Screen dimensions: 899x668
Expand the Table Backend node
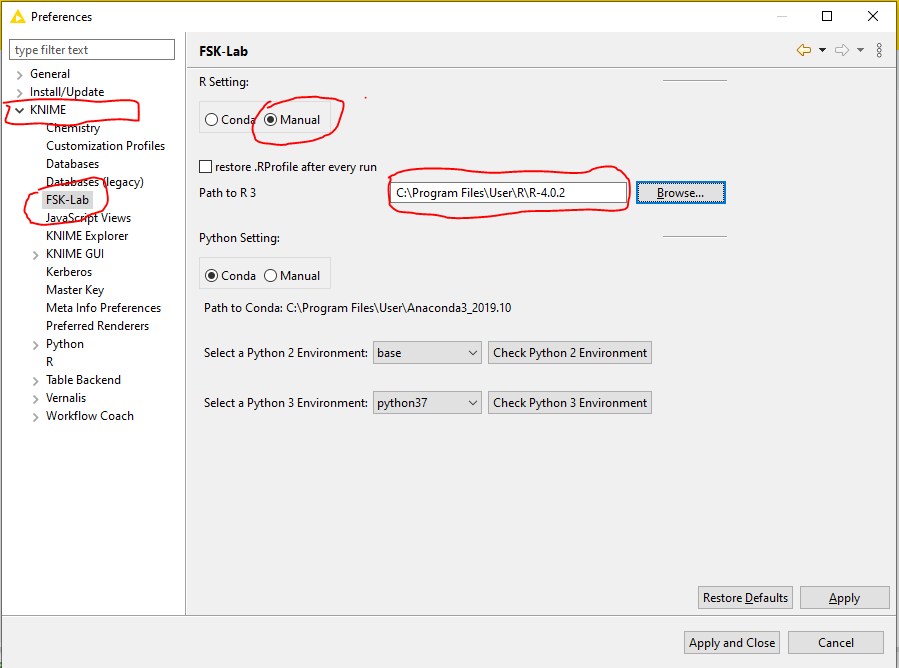36,381
